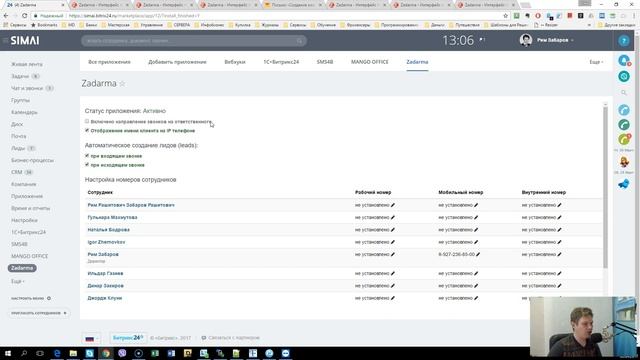Open File Explorer from the taskbar

73,353
